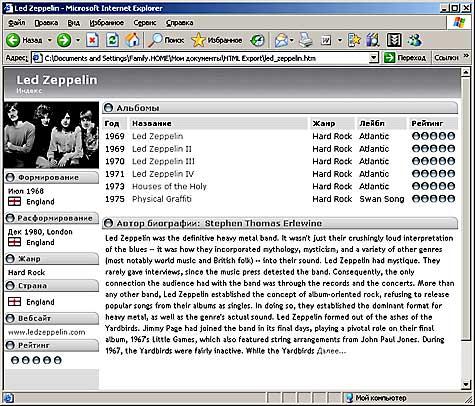The width and height of the screenshot is (475, 406).
Task: Collapse the Альбомы section header
Action: (x=280, y=108)
